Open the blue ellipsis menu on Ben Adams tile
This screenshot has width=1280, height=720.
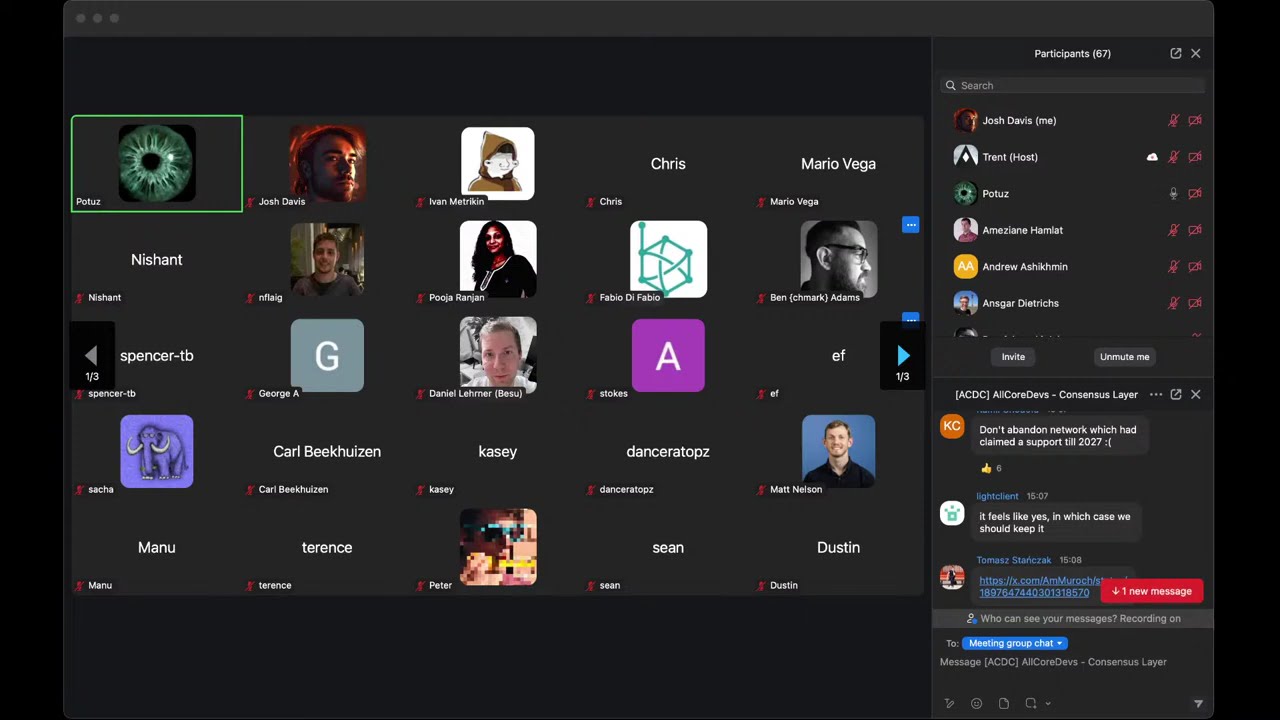click(x=910, y=225)
